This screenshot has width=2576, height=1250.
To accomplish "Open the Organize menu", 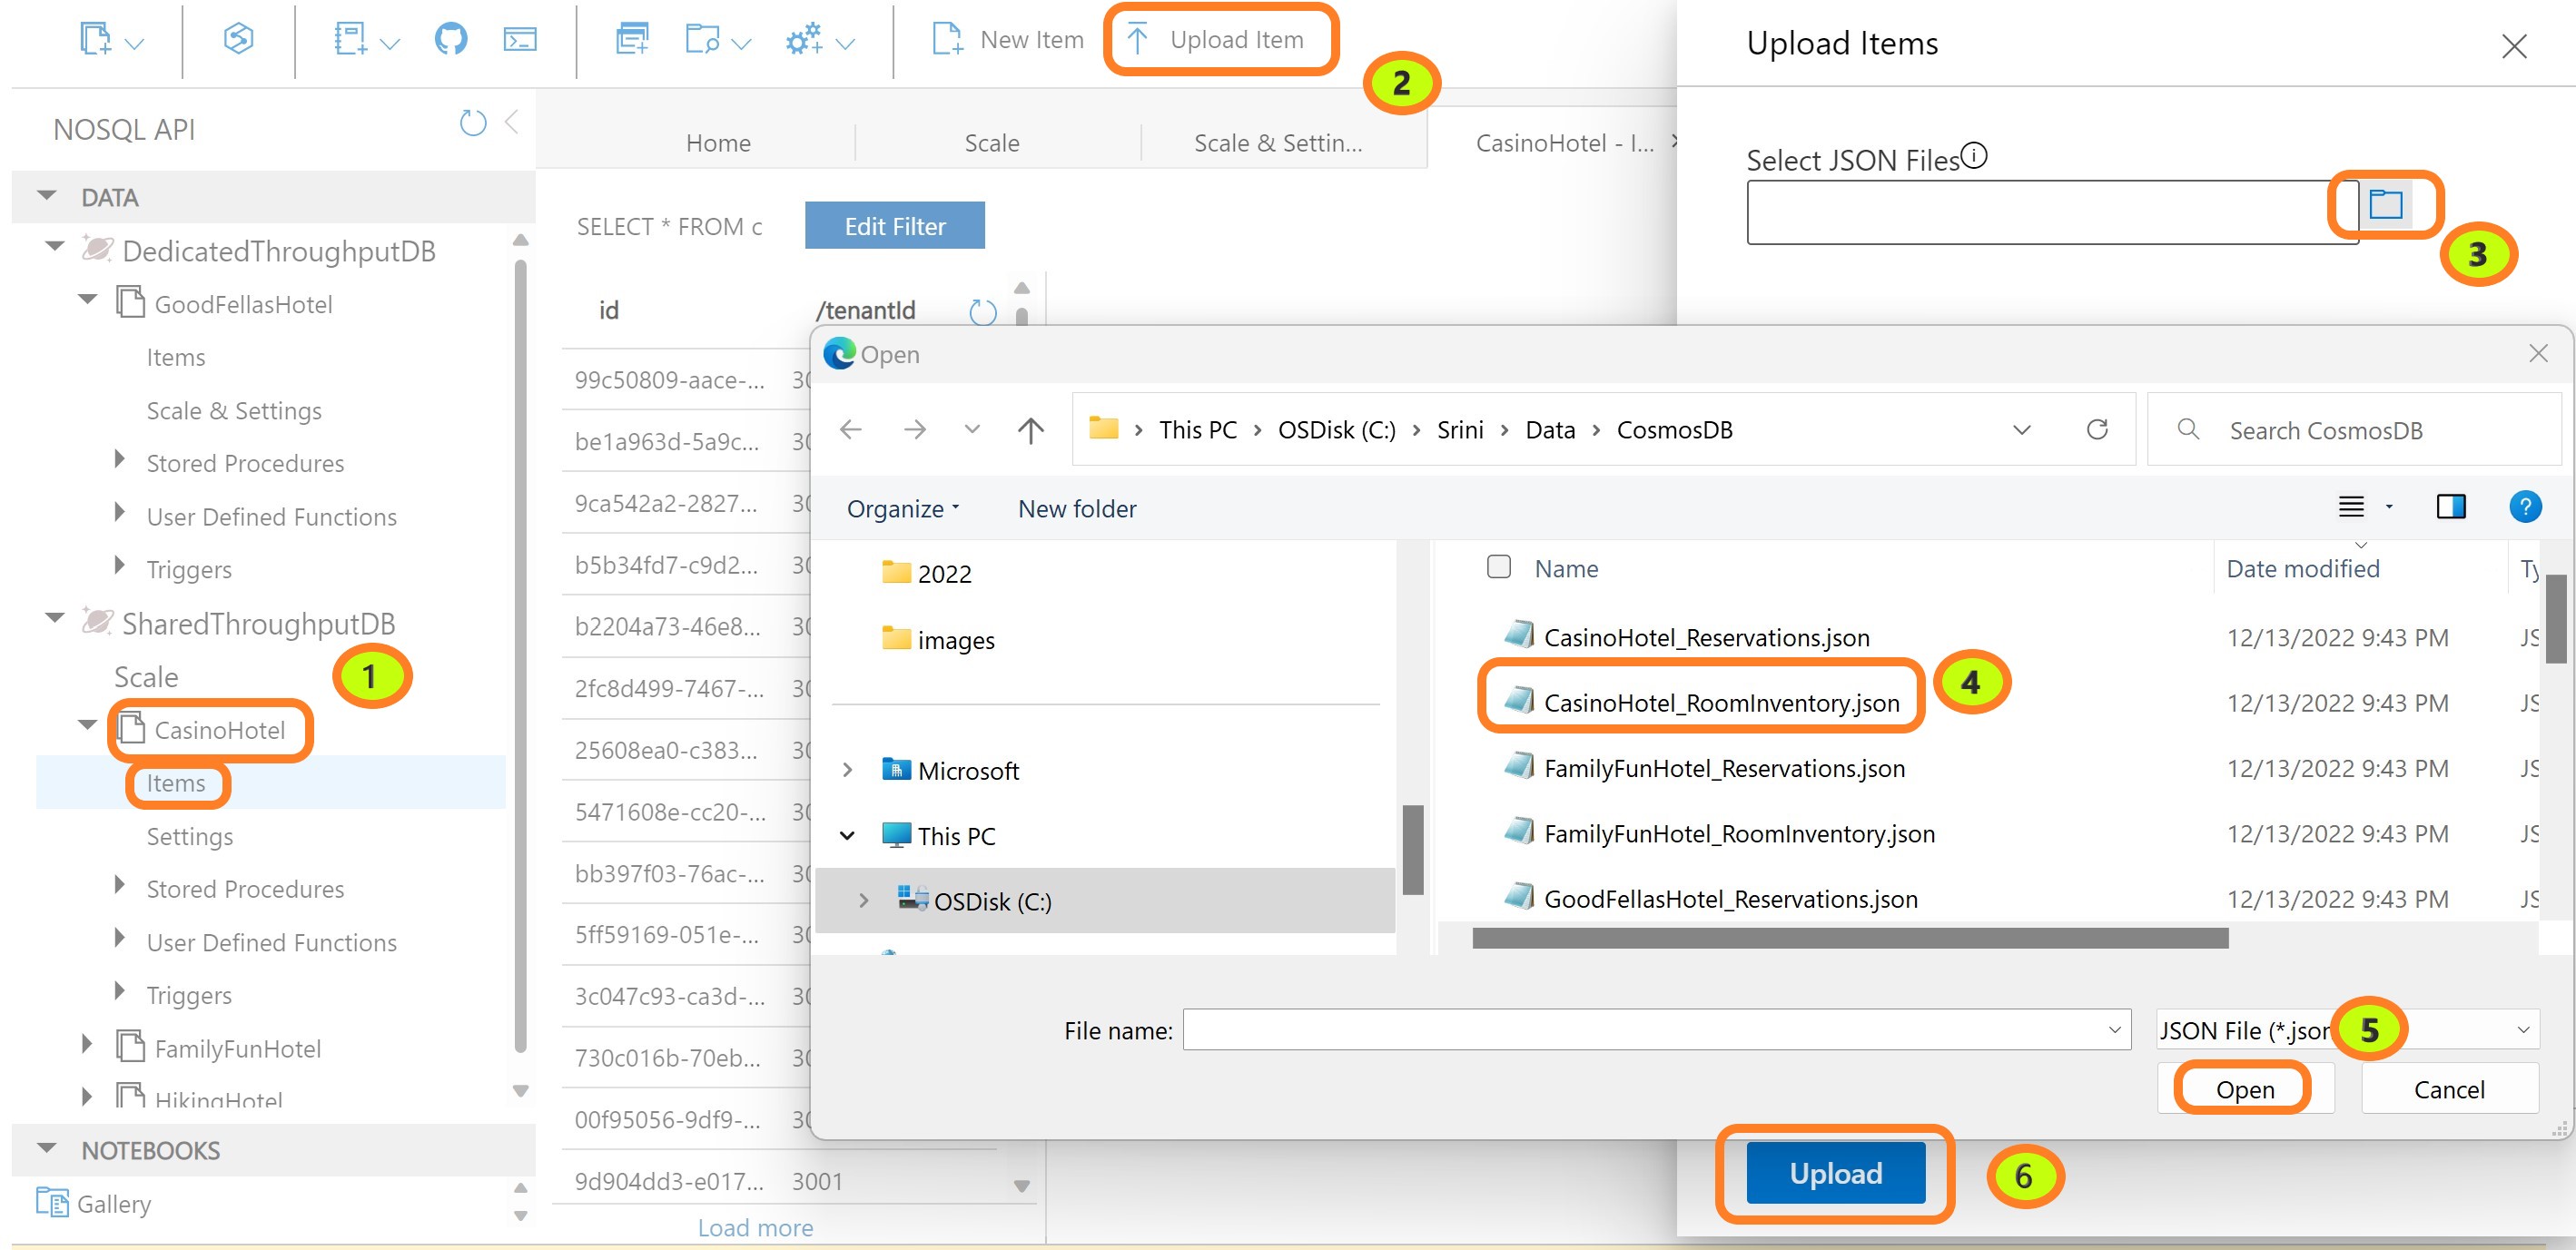I will 902,509.
